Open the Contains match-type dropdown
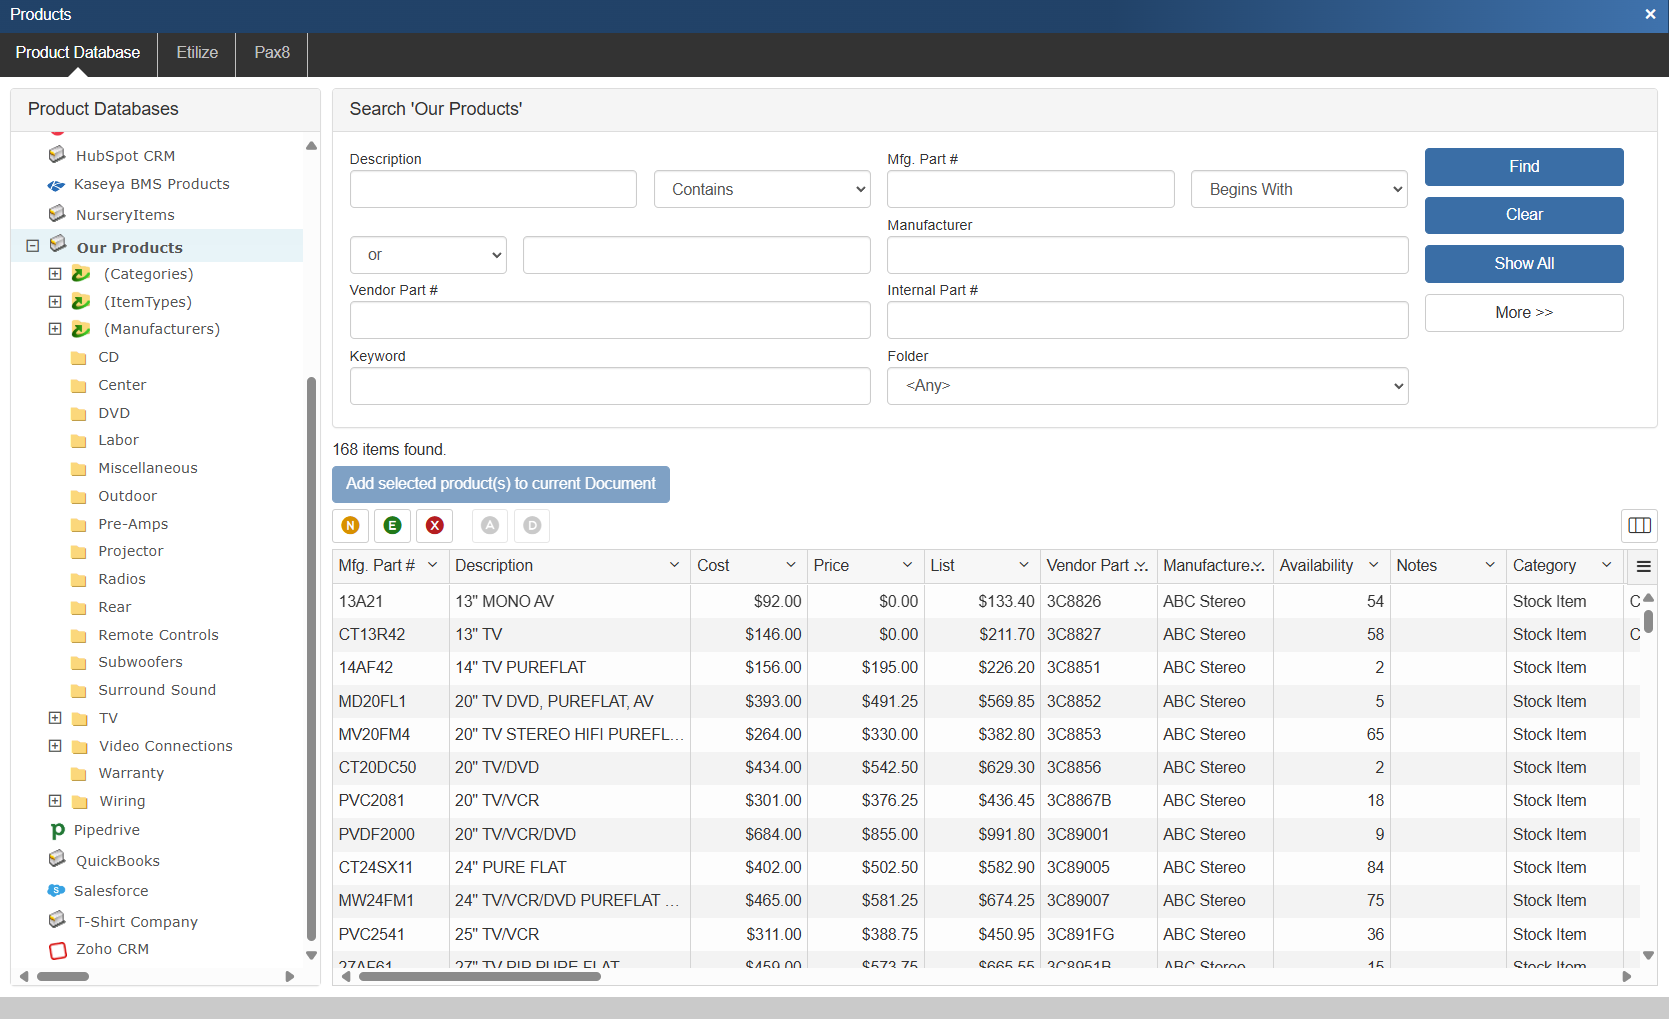The image size is (1669, 1019). (x=762, y=189)
